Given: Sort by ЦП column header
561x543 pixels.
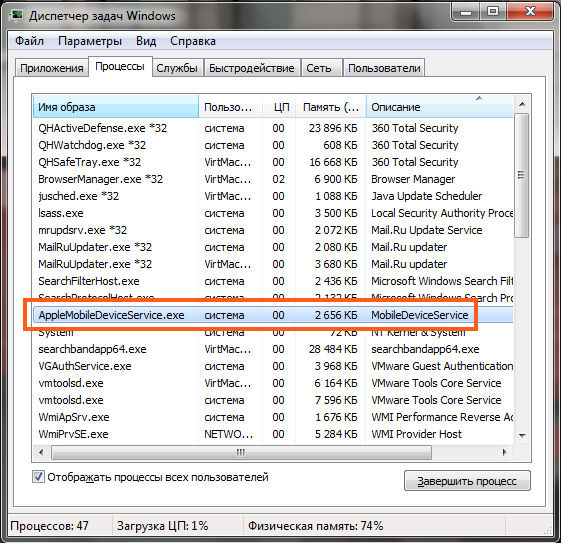Looking at the screenshot, I should coord(279,107).
